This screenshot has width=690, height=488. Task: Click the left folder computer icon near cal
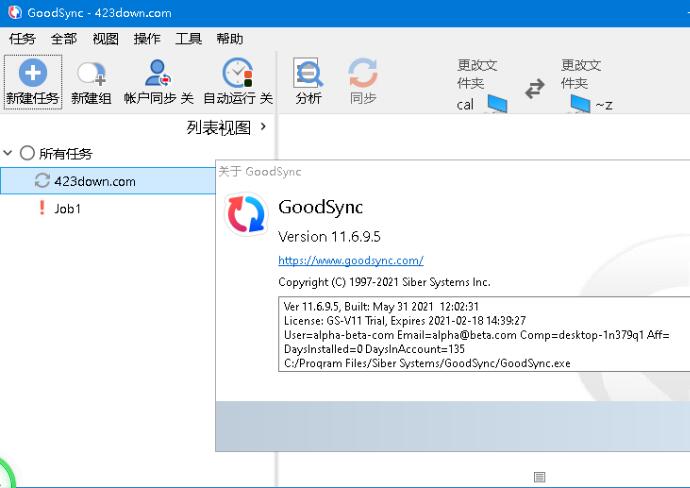(497, 104)
